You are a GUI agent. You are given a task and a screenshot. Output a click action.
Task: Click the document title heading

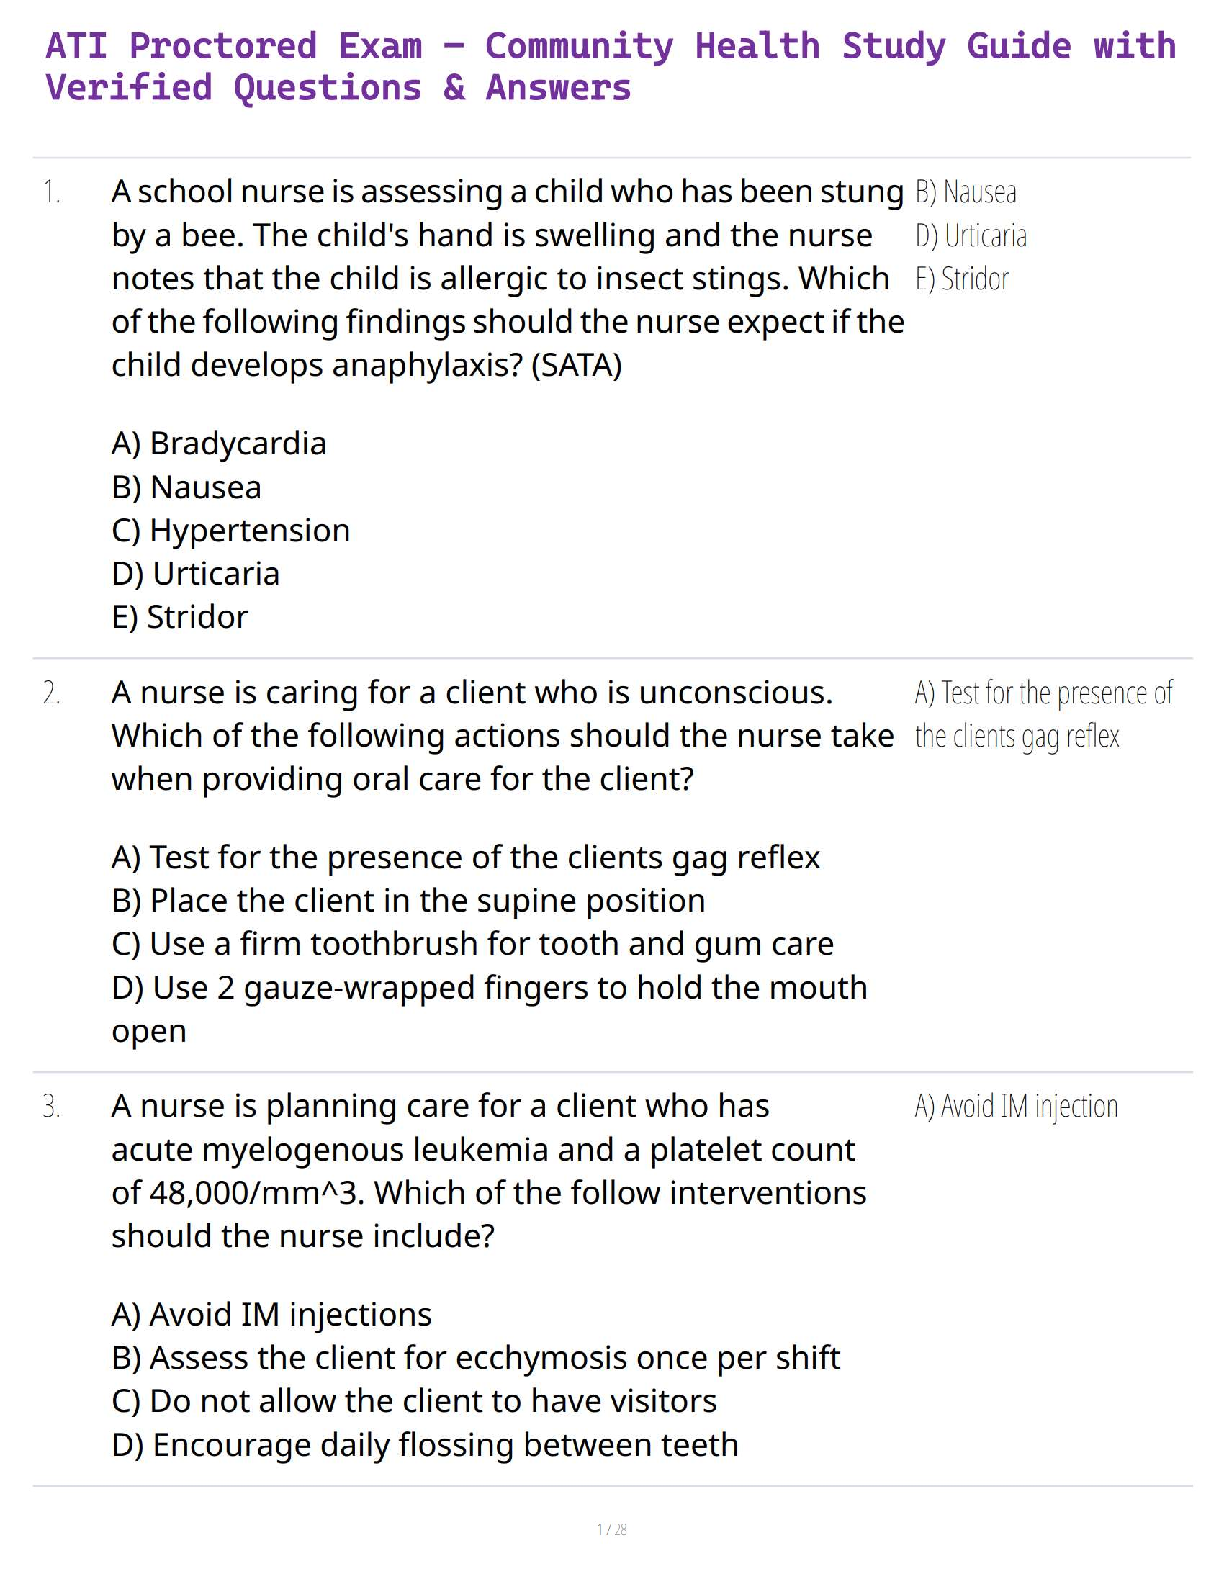610,67
